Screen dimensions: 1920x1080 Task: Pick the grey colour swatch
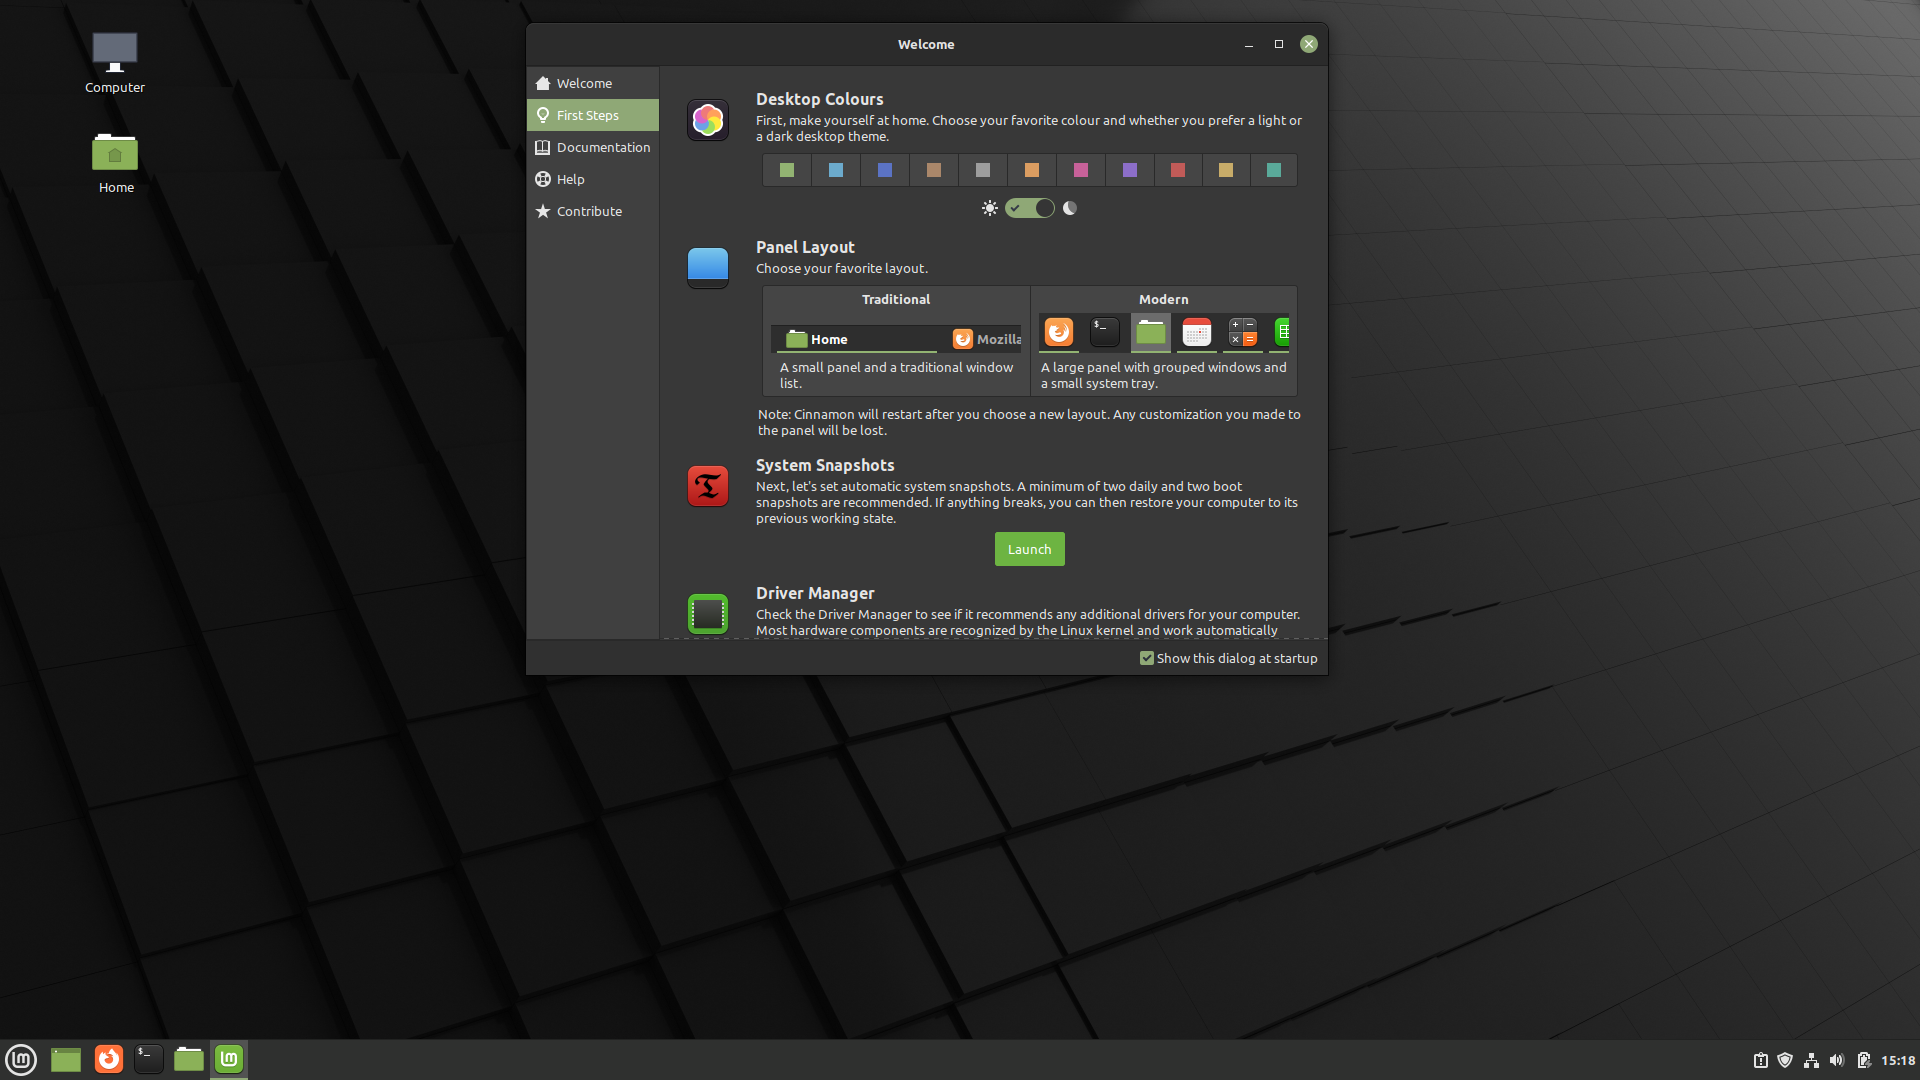[983, 170]
